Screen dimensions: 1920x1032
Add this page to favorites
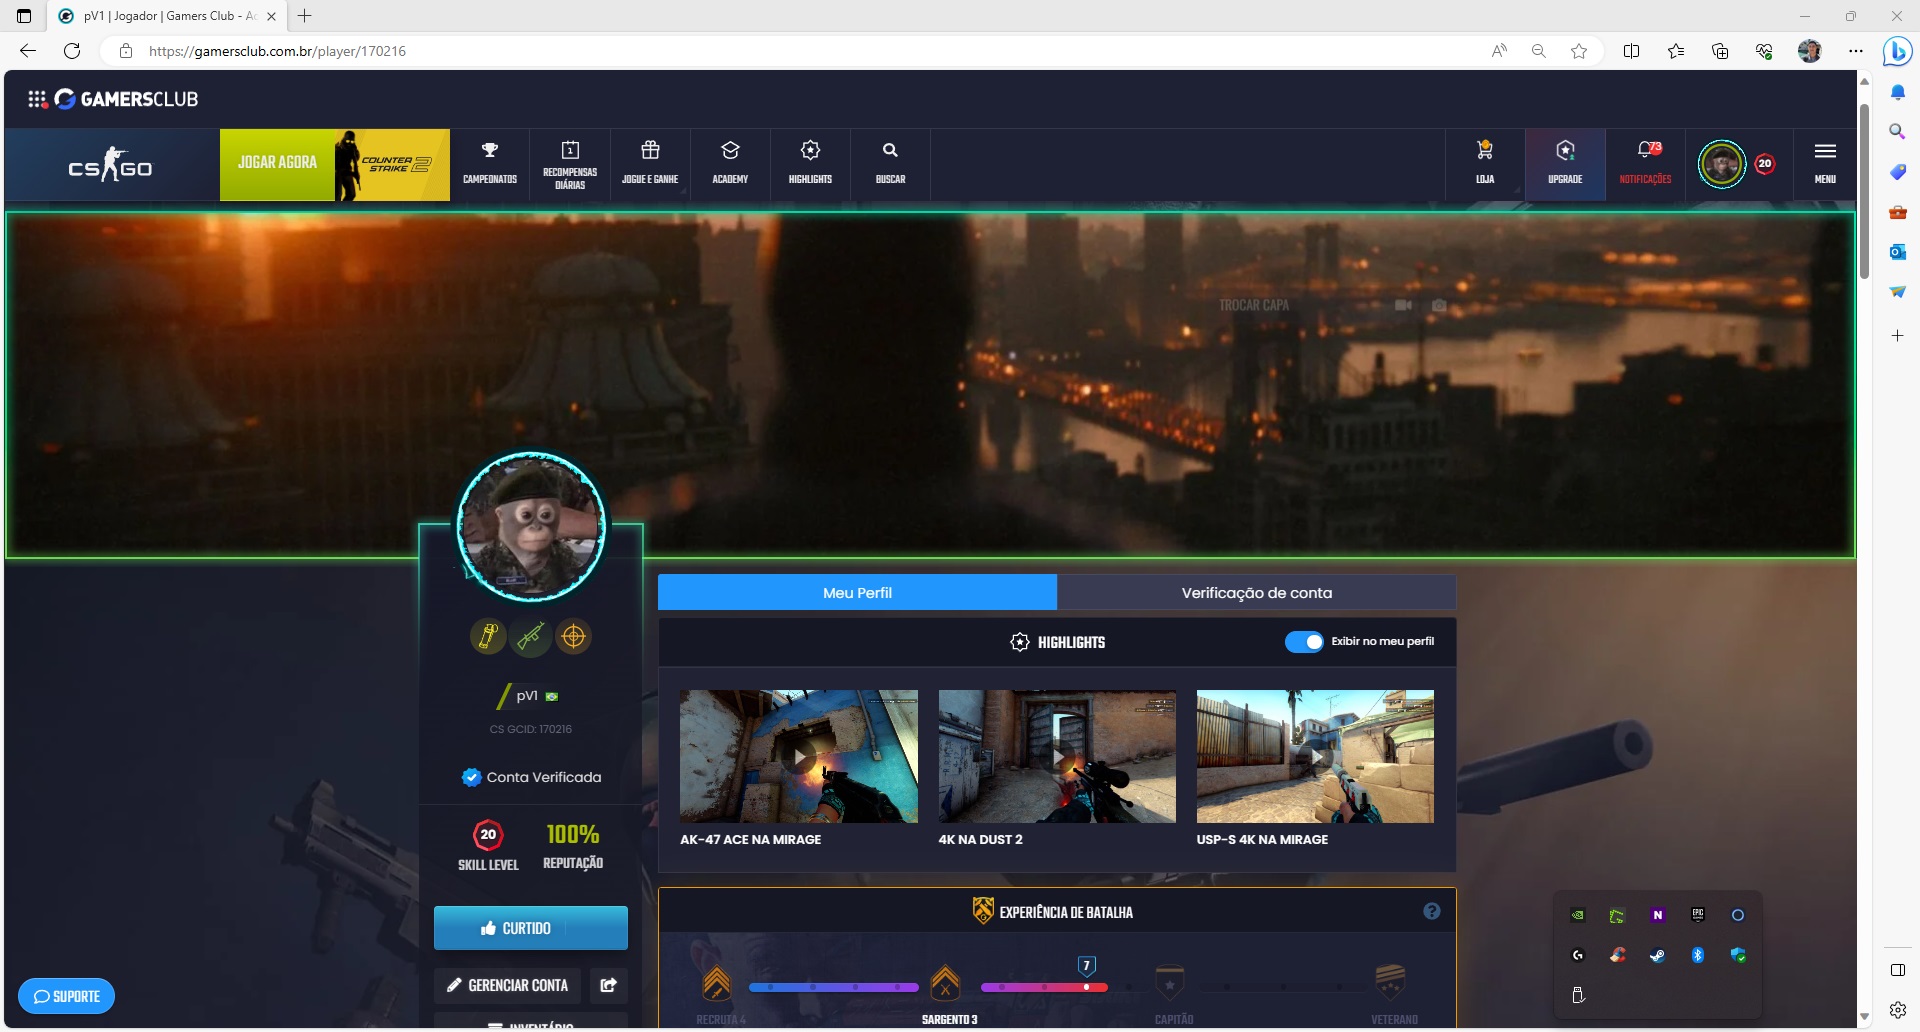coord(1579,51)
